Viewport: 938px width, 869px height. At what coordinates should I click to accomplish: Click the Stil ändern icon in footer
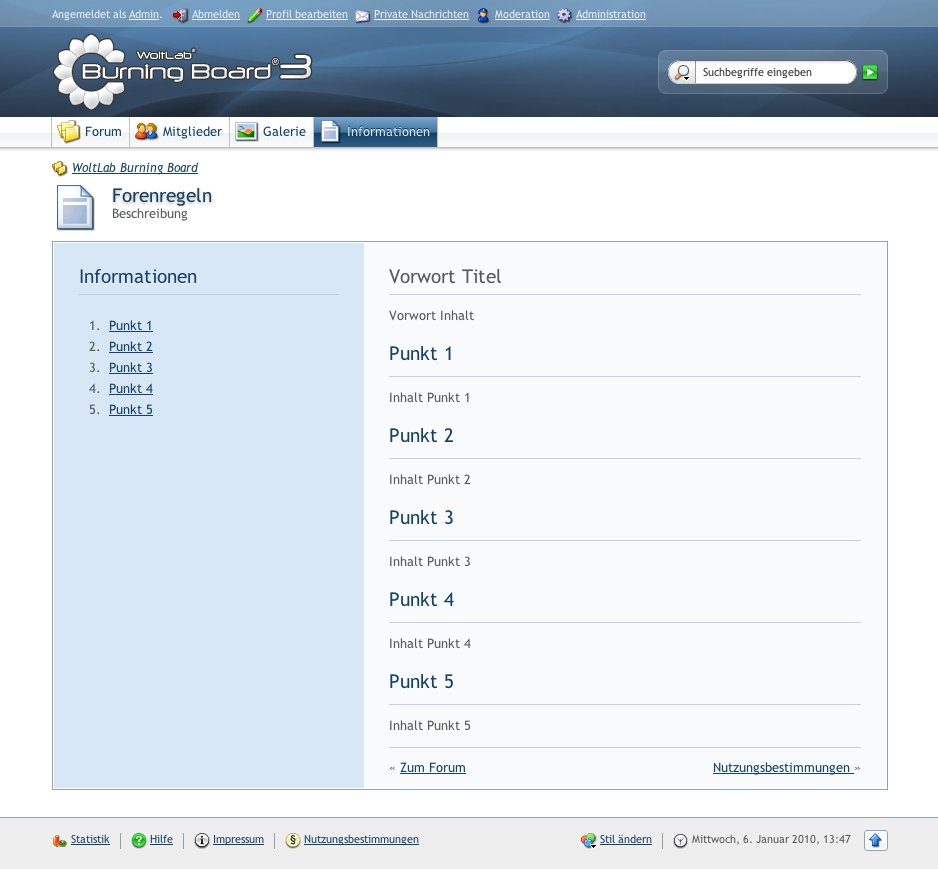tap(588, 841)
